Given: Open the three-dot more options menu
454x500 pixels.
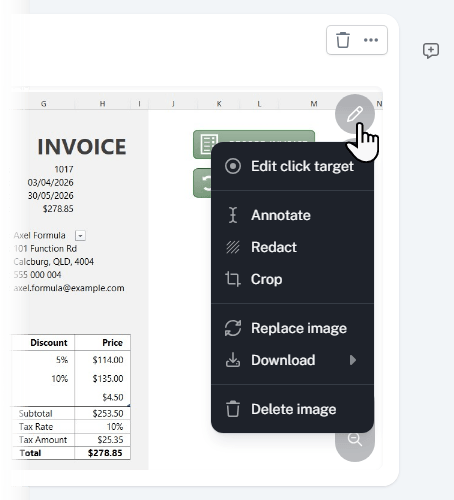Looking at the screenshot, I should [x=371, y=40].
